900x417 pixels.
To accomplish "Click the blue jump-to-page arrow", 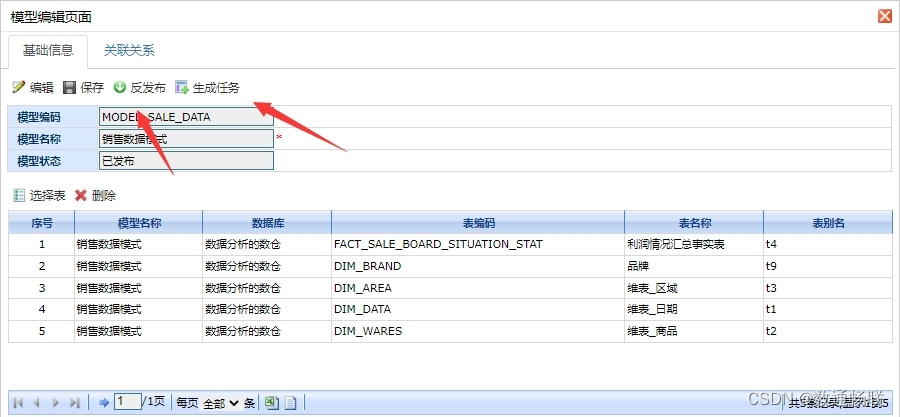I will 104,403.
